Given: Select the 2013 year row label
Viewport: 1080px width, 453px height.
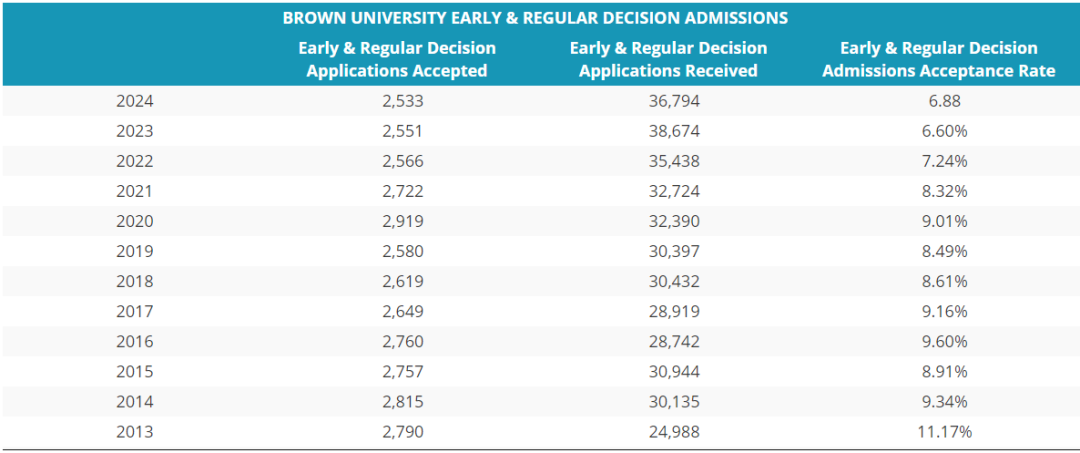Looking at the screenshot, I should tap(135, 432).
